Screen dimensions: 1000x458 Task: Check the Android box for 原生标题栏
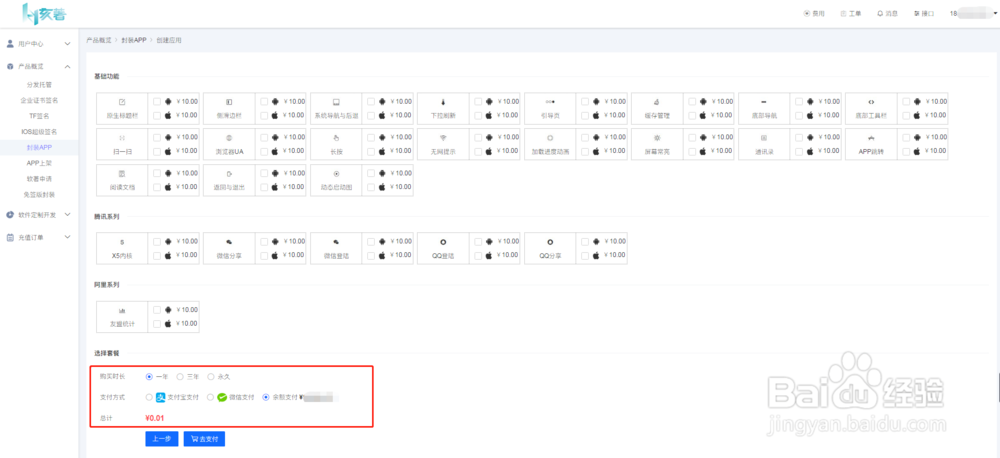[157, 101]
